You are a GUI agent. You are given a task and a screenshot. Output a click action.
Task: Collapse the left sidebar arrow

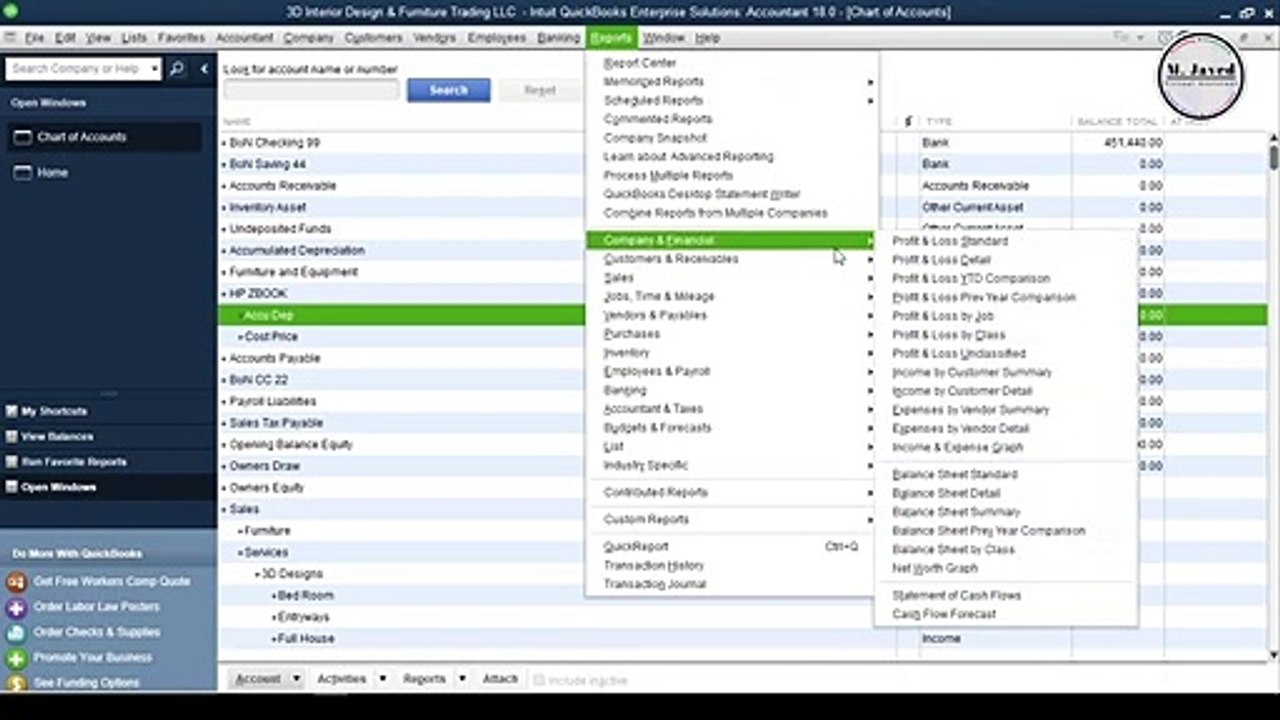[x=204, y=69]
